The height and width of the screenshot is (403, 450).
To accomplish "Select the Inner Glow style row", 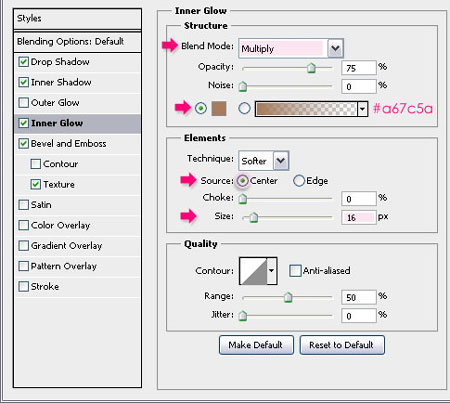I will click(78, 123).
